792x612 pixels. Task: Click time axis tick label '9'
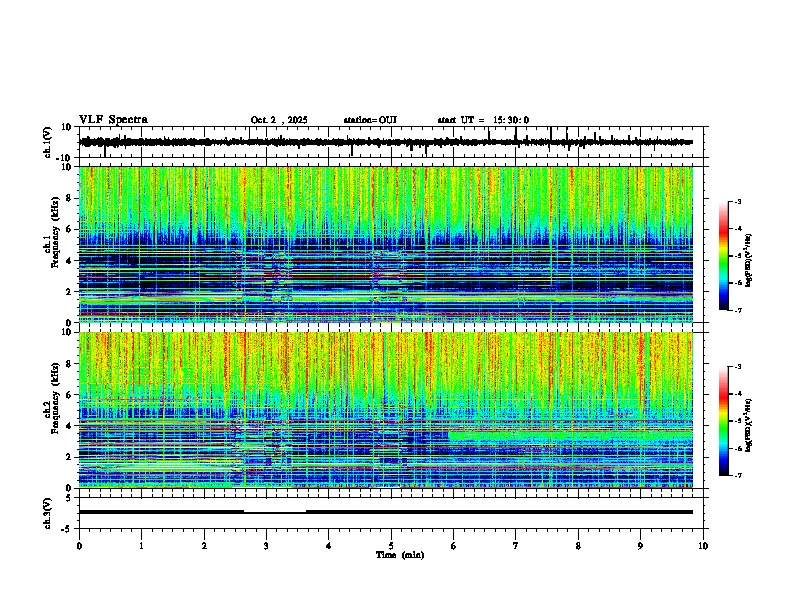[640, 546]
